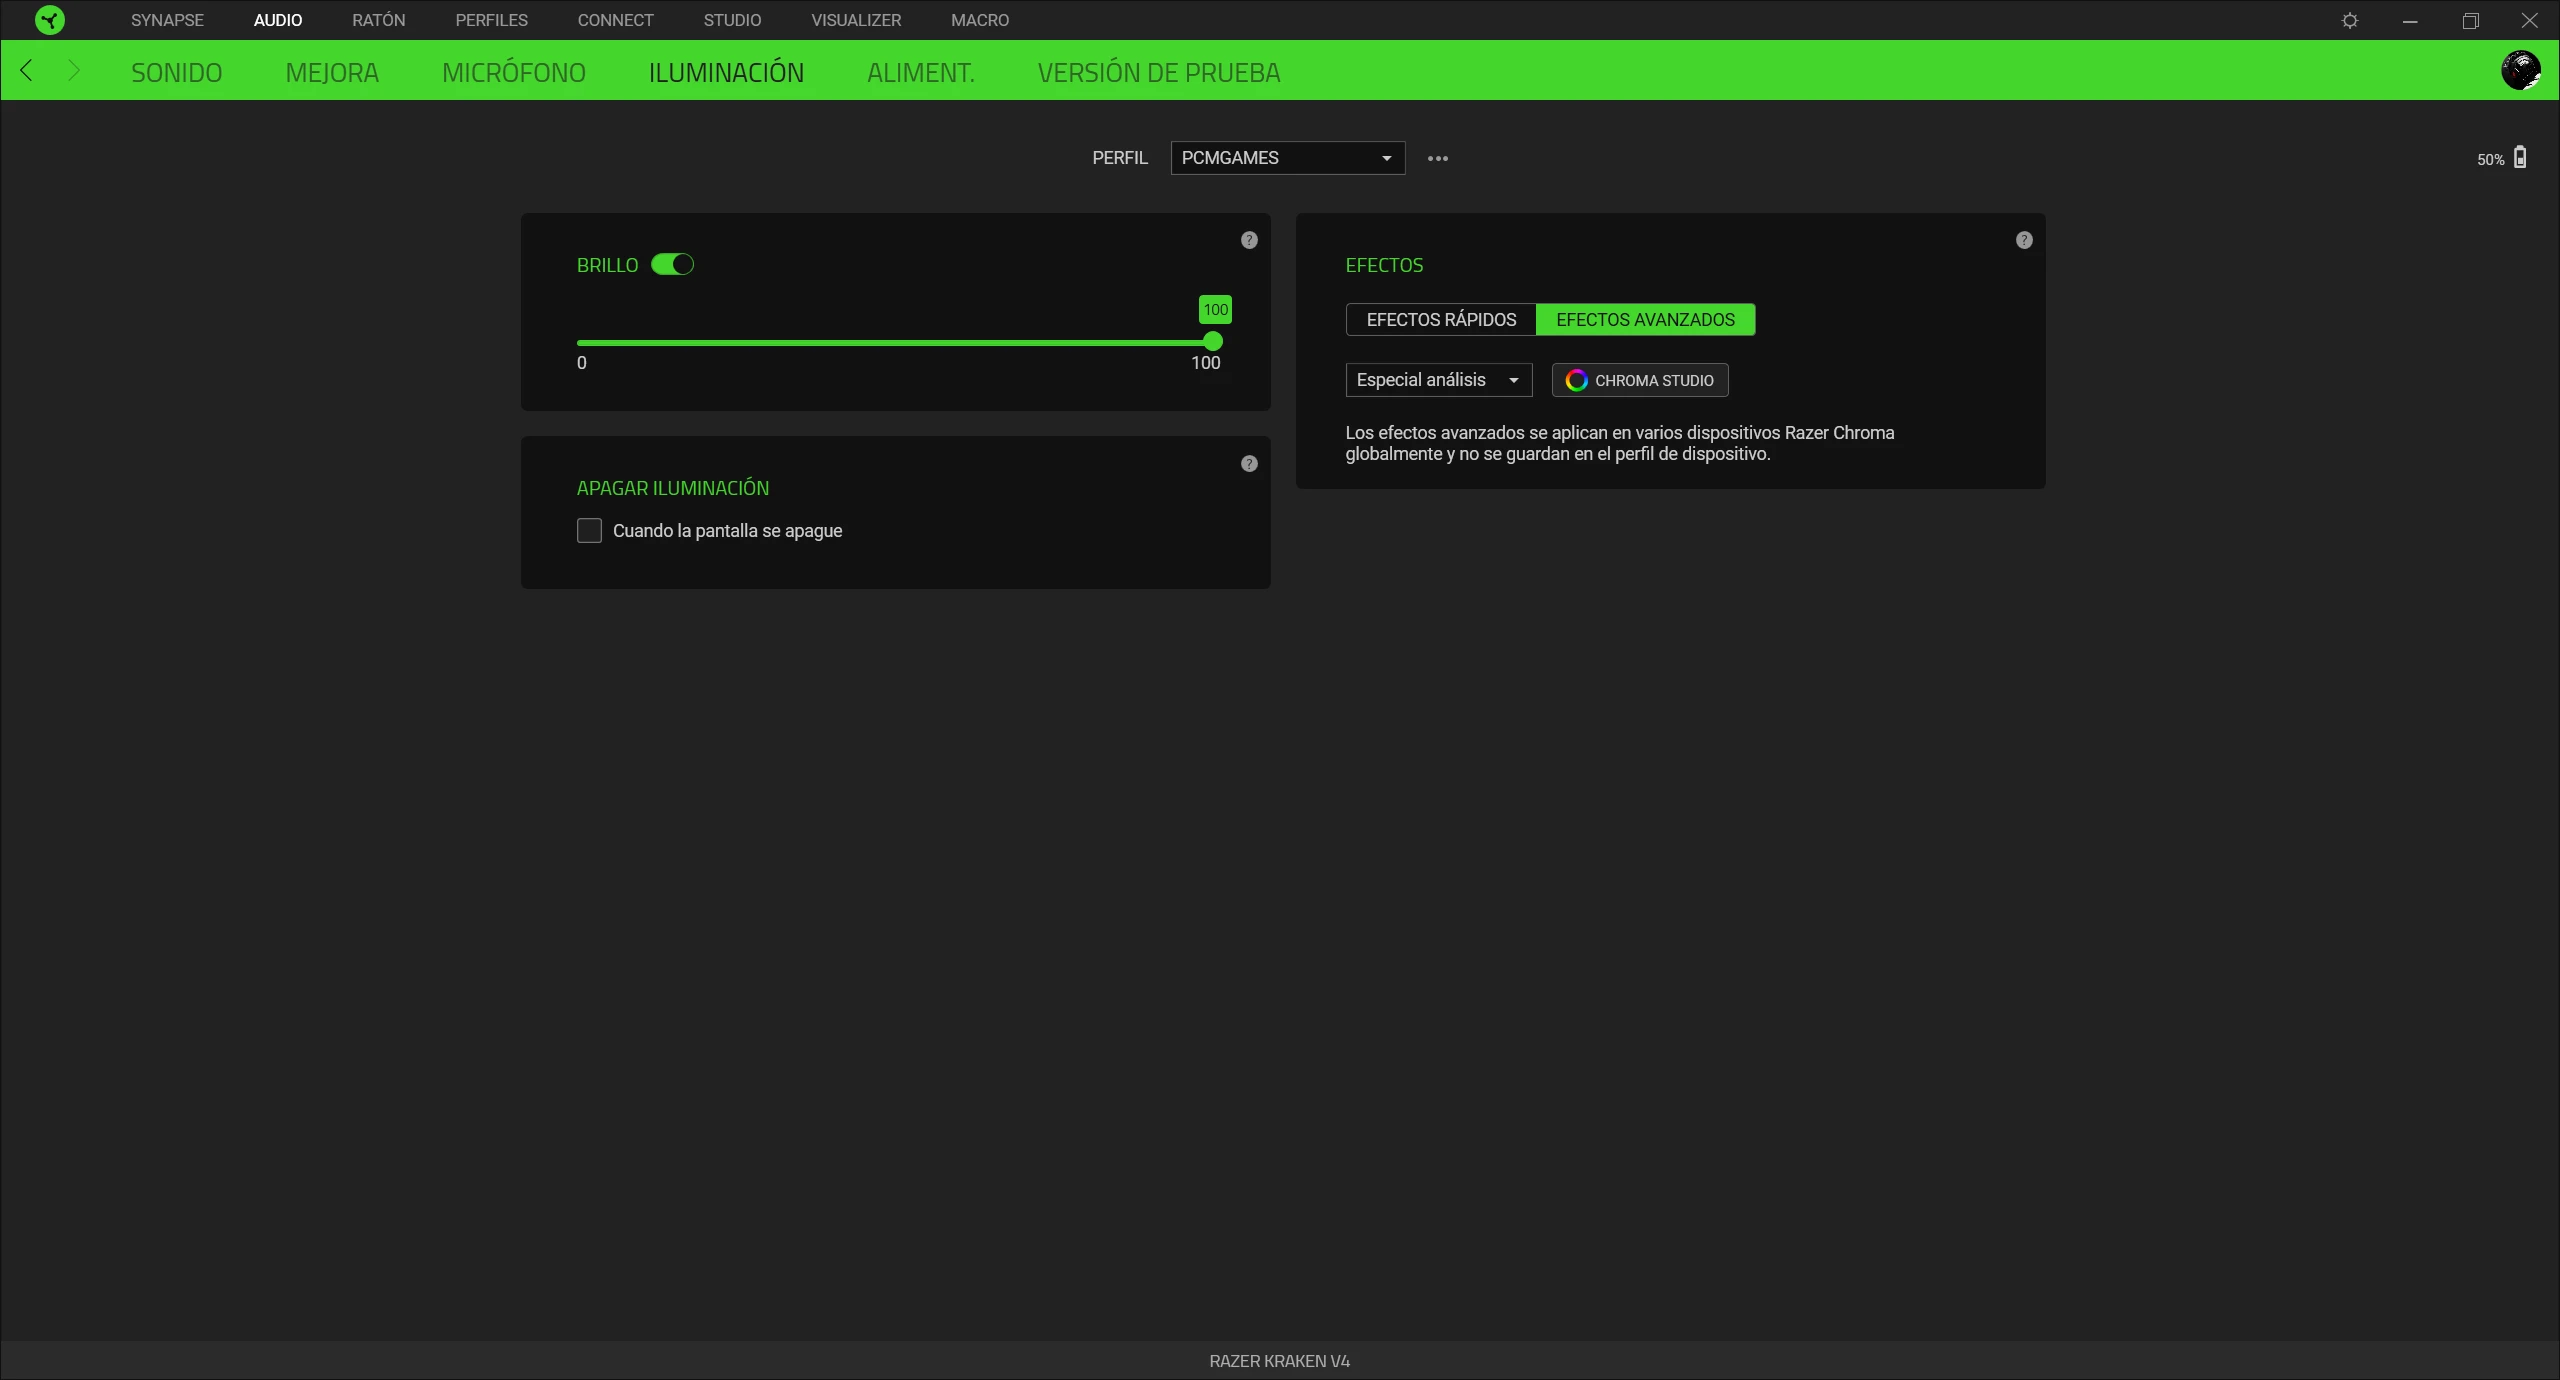Open the STUDIO menu
2560x1380 pixels.
(x=732, y=20)
